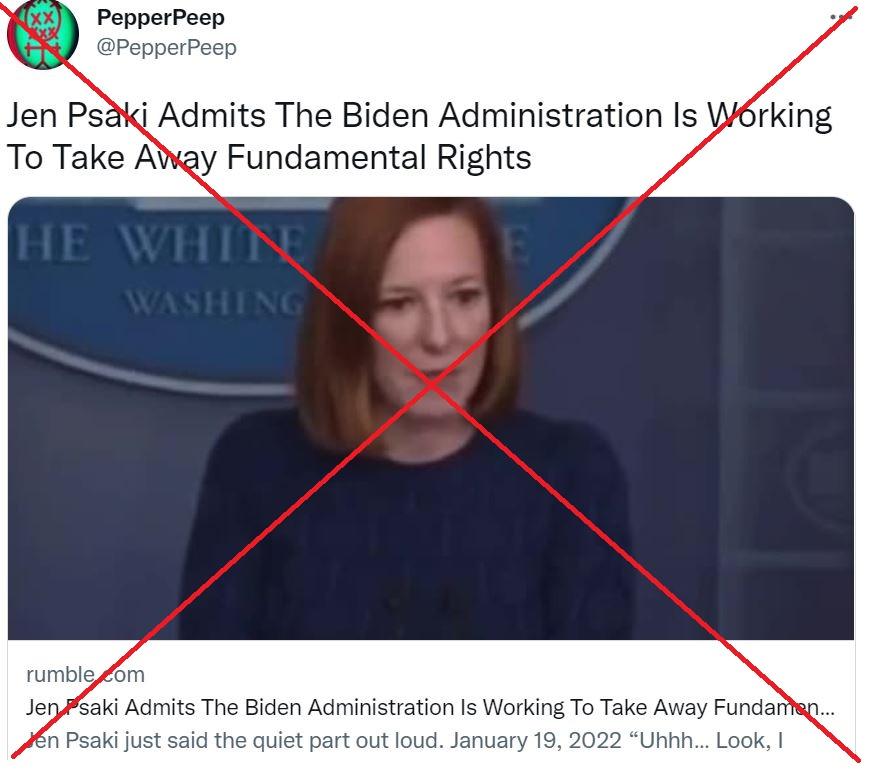Screen dimensions: 870x782
Task: Open the rumble.com domain link
Action: coord(85,675)
